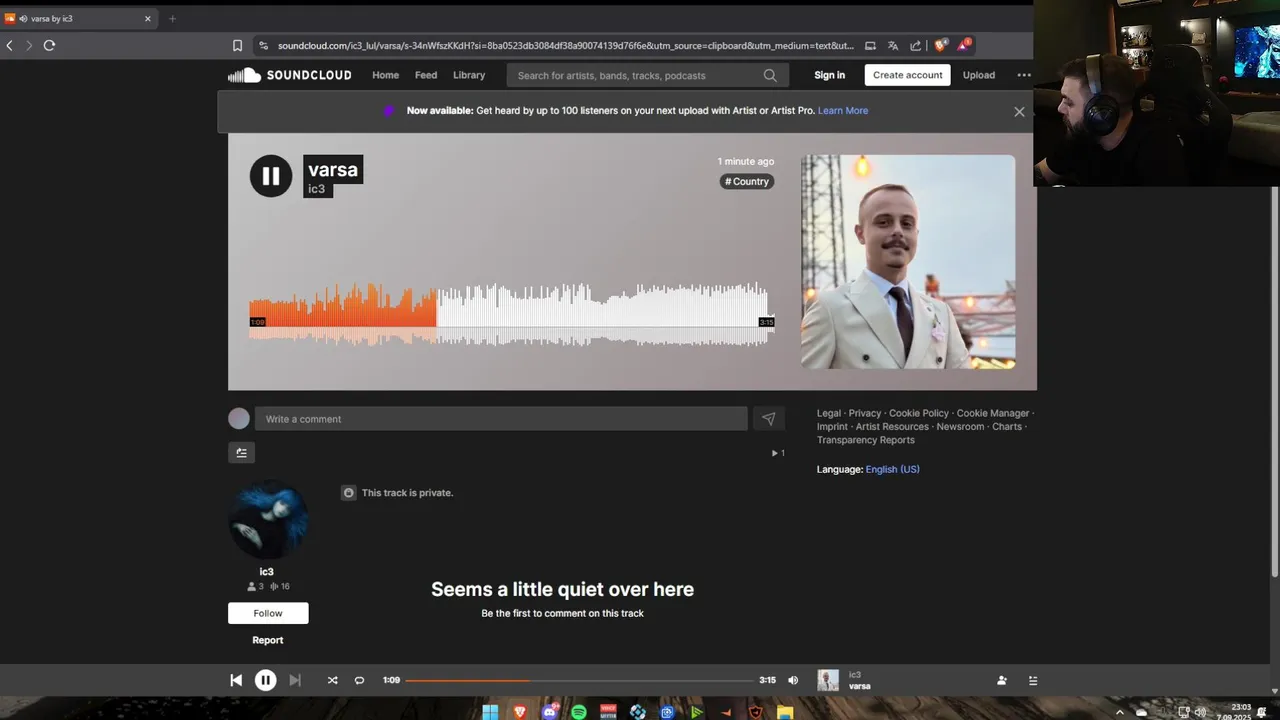Click the Upload link
This screenshot has width=1280, height=720.
(x=979, y=75)
